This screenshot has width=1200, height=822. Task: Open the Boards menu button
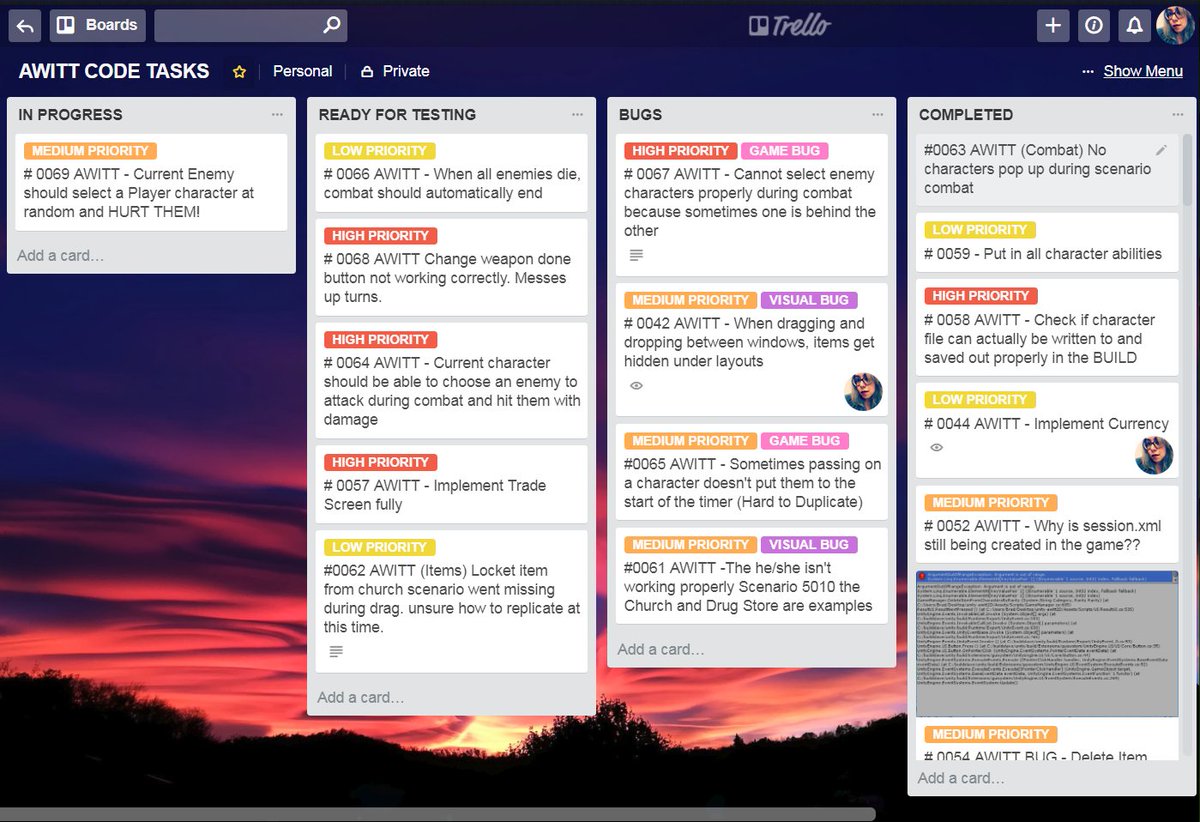pos(97,25)
